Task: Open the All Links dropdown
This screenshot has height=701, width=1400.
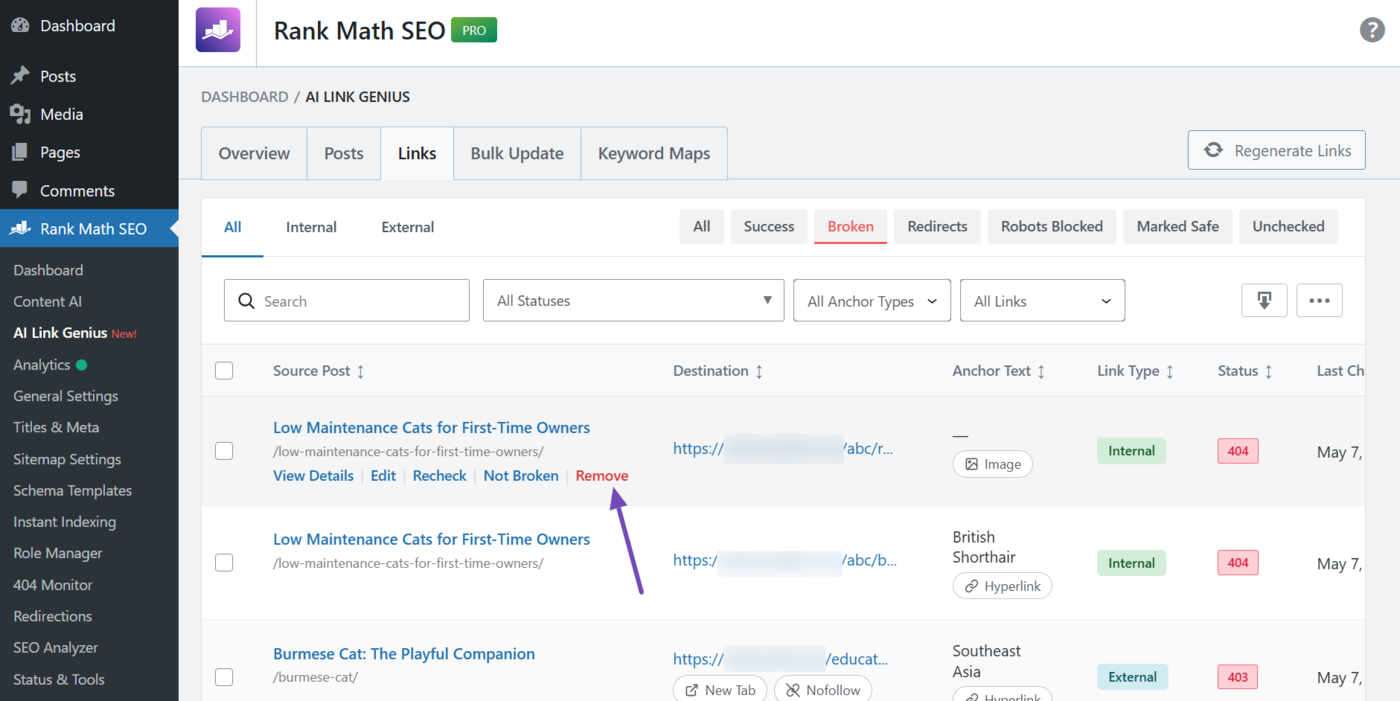Action: (x=1042, y=300)
